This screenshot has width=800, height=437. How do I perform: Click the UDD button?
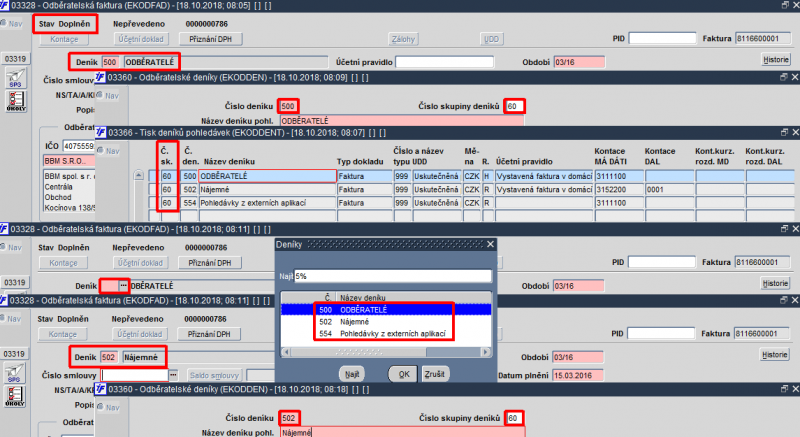pos(491,39)
